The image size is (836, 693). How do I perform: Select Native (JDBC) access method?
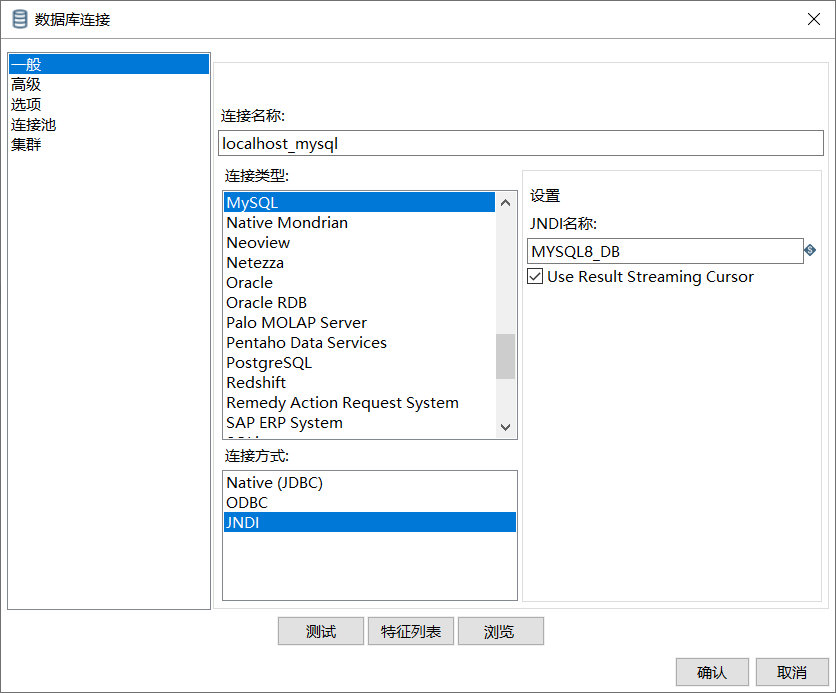point(370,482)
